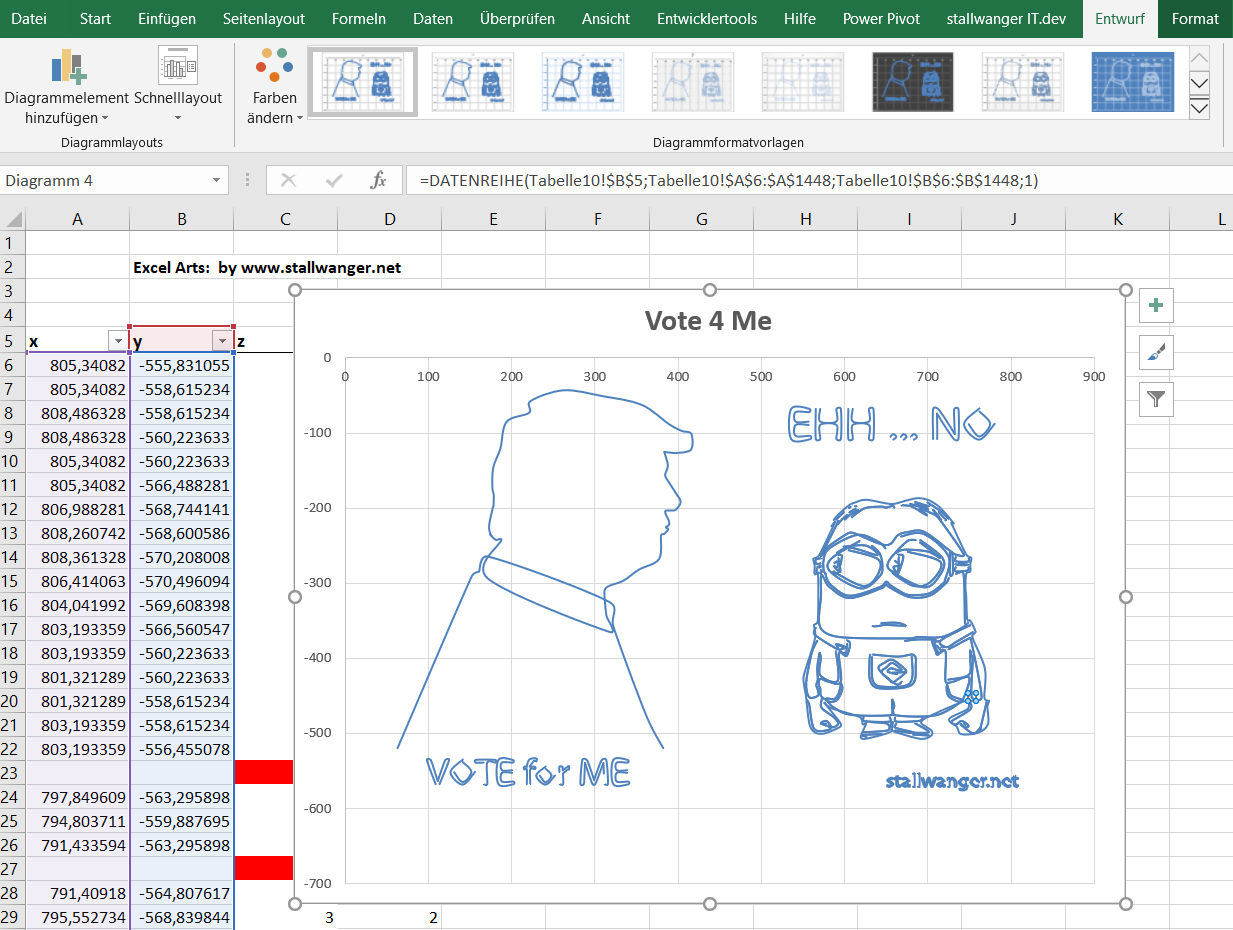Click the formula bar cancel X icon
Viewport: 1233px width, 930px height.
[289, 180]
